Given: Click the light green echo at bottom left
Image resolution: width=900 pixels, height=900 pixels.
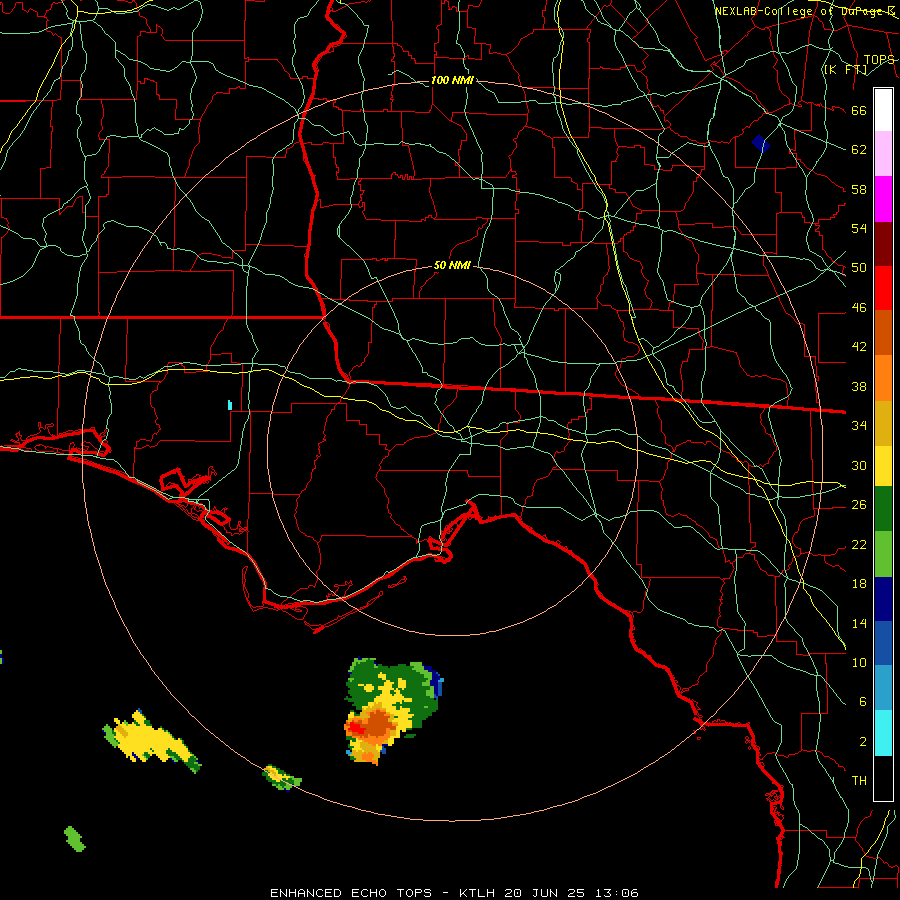Looking at the screenshot, I should [x=75, y=839].
